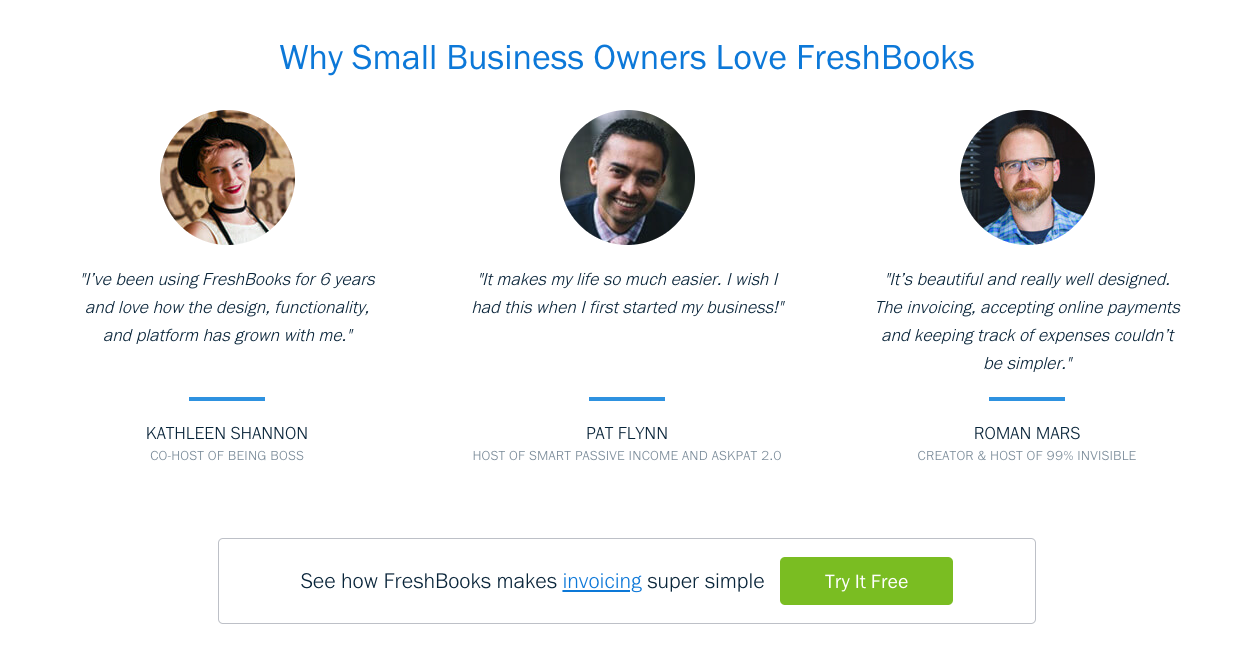Image resolution: width=1252 pixels, height=663 pixels.
Task: Click the blue divider above Roman Mars
Action: pyautogui.click(x=1027, y=399)
